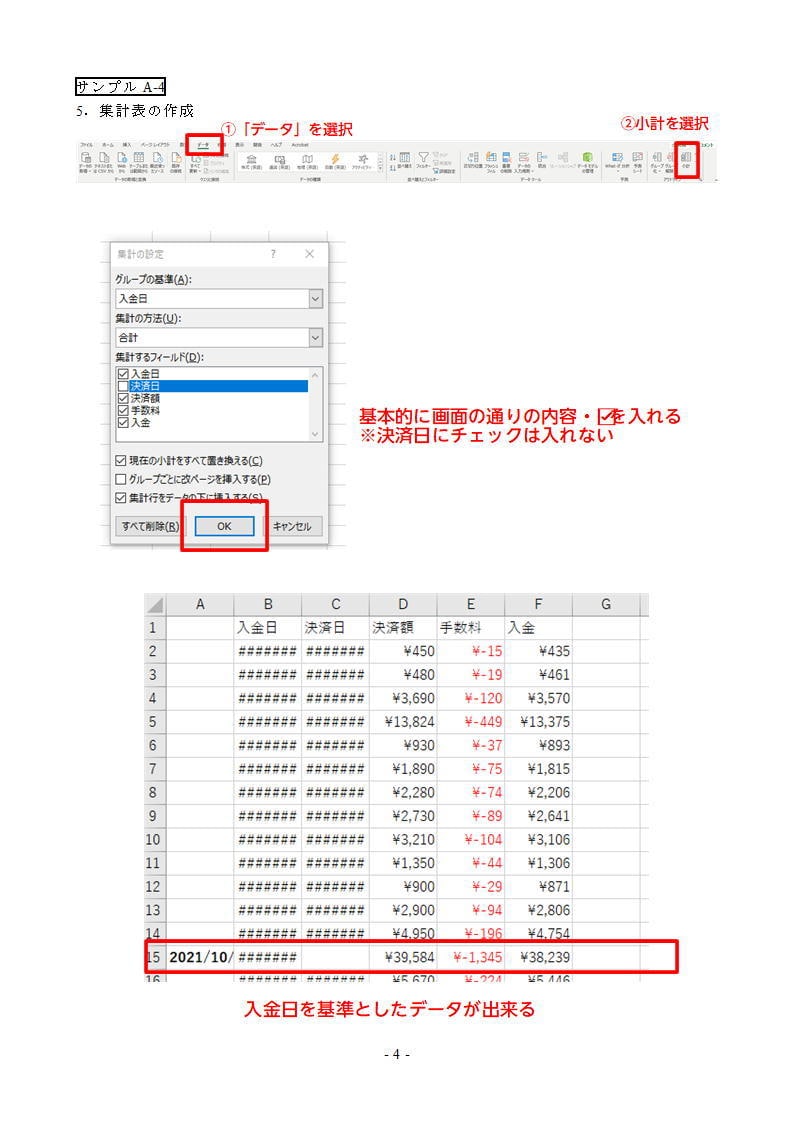Viewport: 794px width, 1123px height.
Task: Close the 集計の設定 dialog
Action: (x=309, y=254)
